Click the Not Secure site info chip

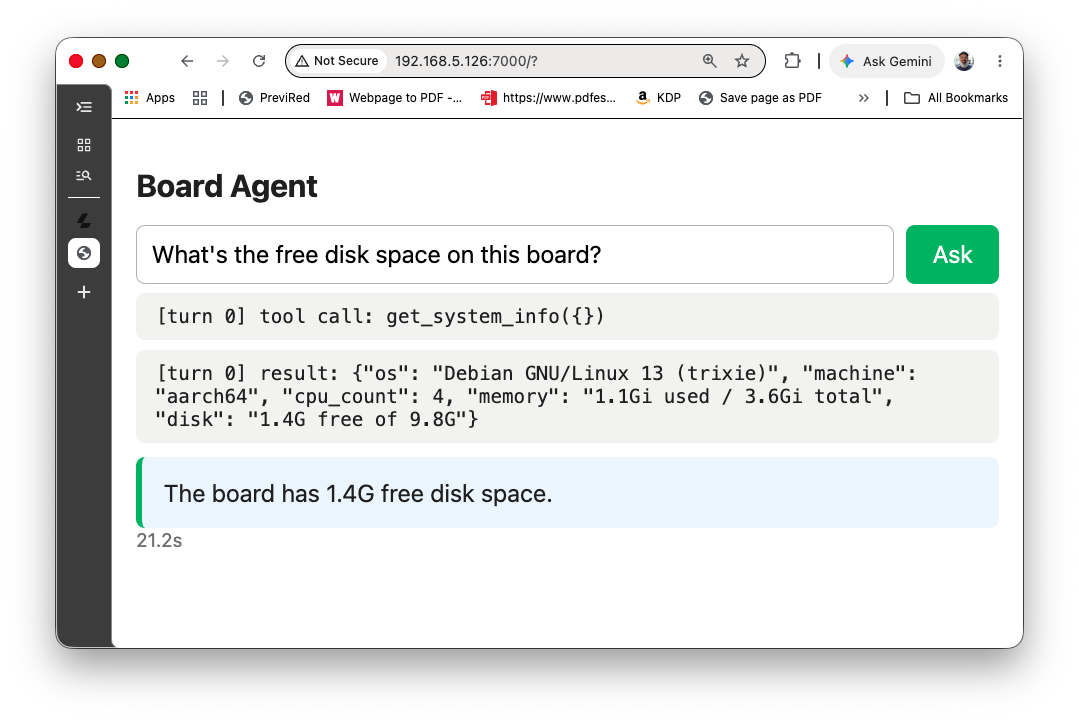337,61
